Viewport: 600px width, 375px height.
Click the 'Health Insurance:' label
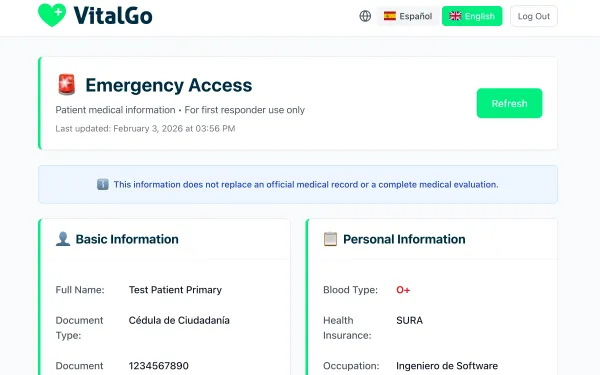(347, 328)
